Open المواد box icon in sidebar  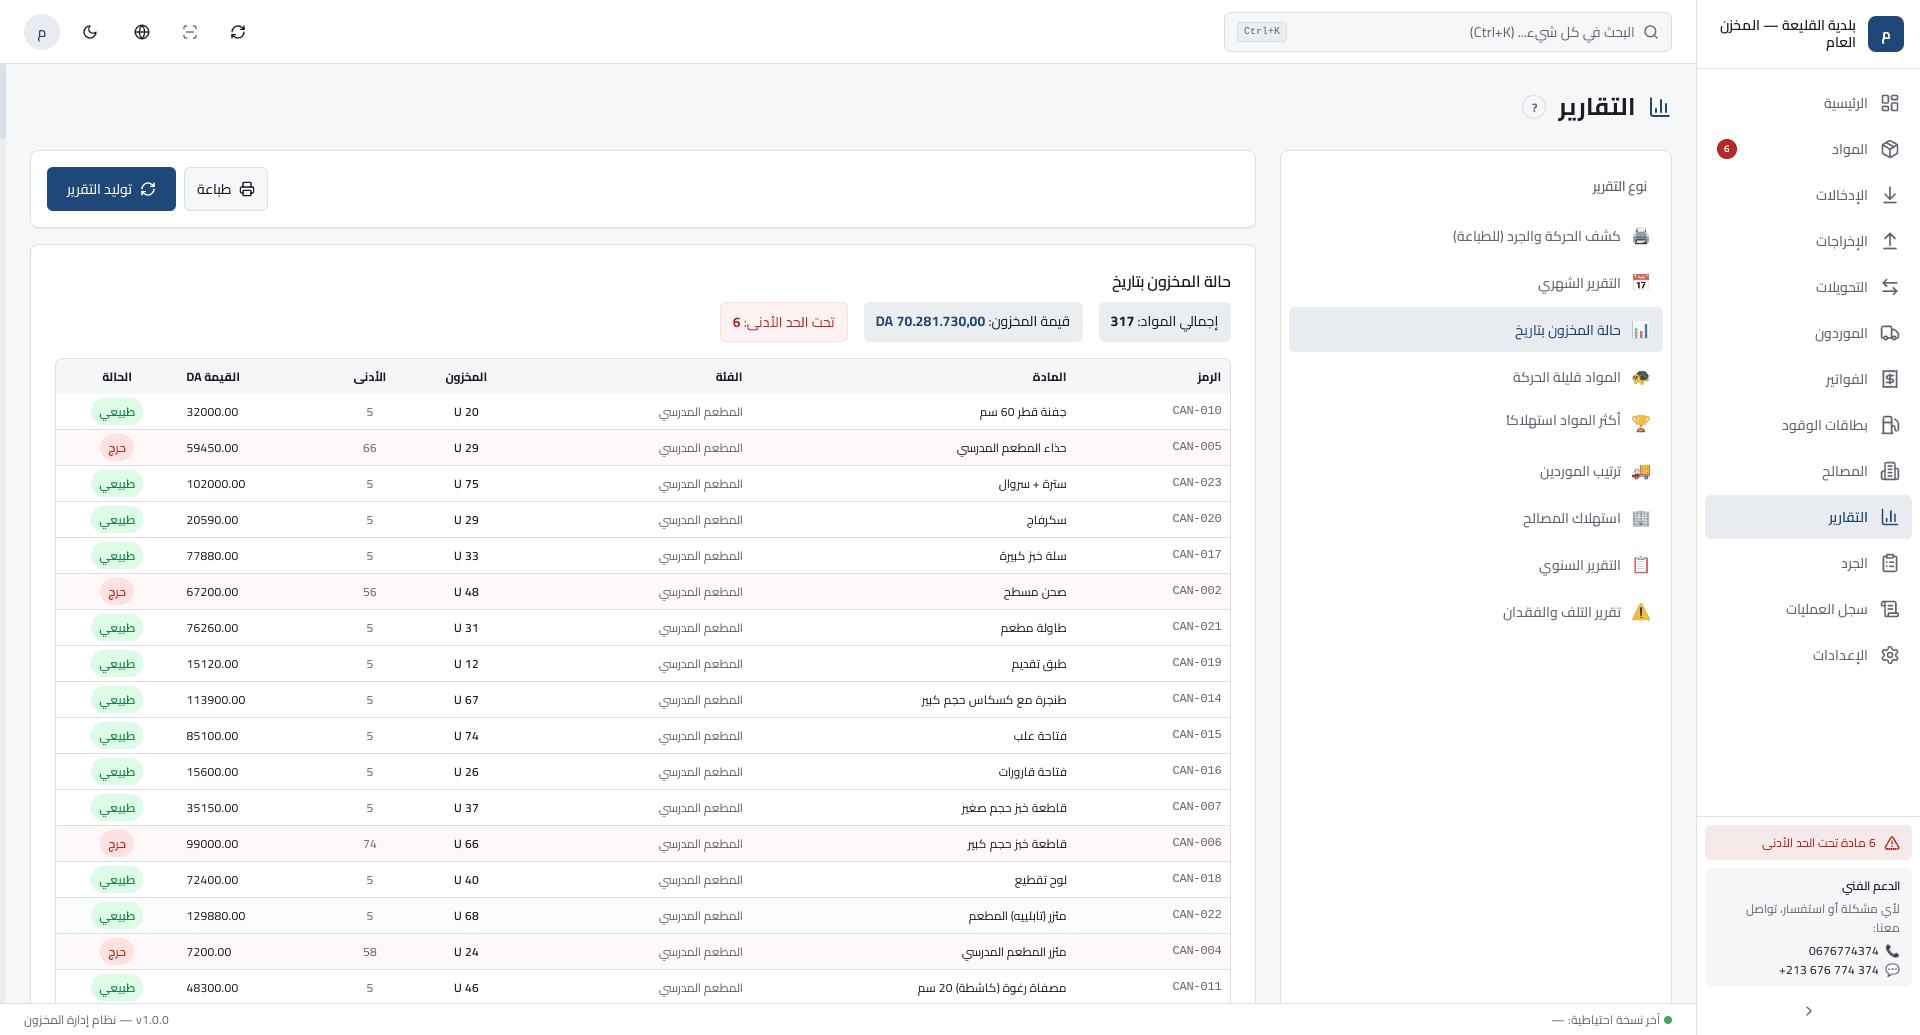pyautogui.click(x=1890, y=149)
